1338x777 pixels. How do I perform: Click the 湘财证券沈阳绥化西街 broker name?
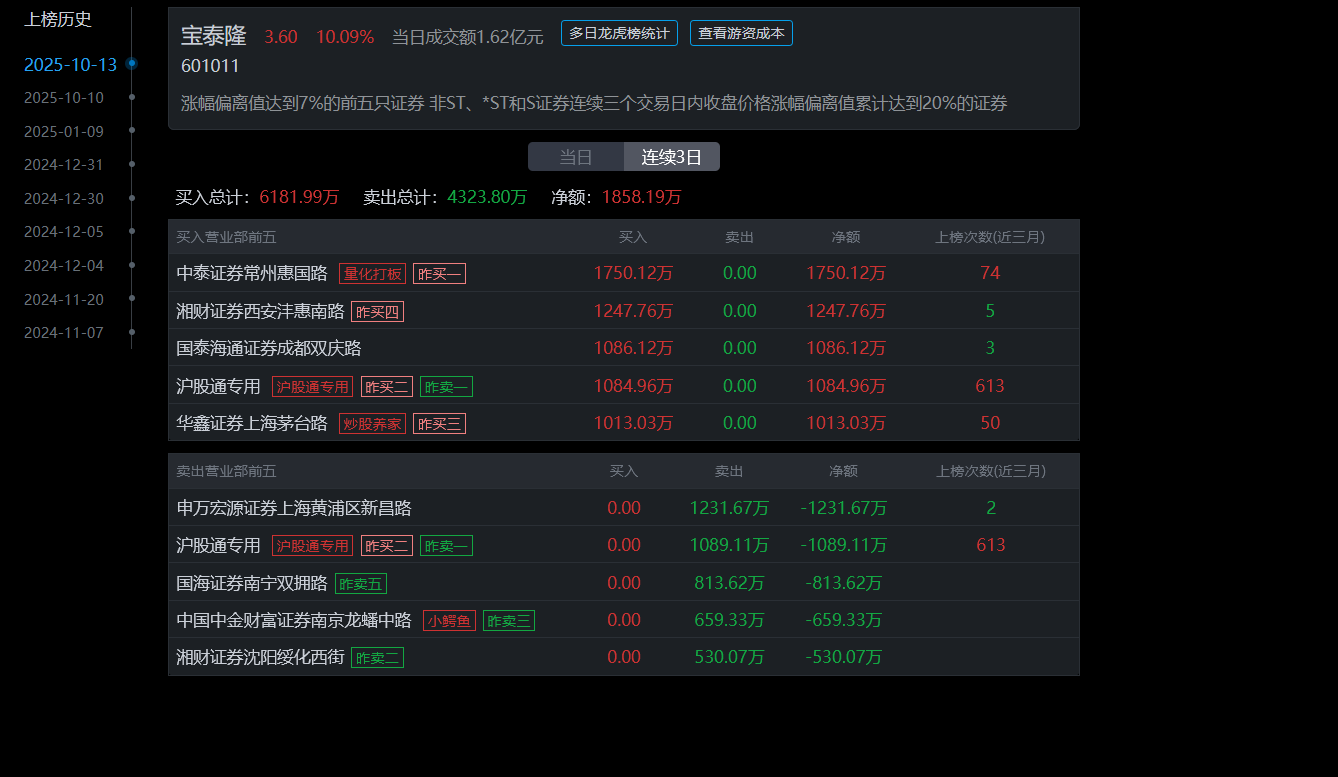pyautogui.click(x=260, y=657)
